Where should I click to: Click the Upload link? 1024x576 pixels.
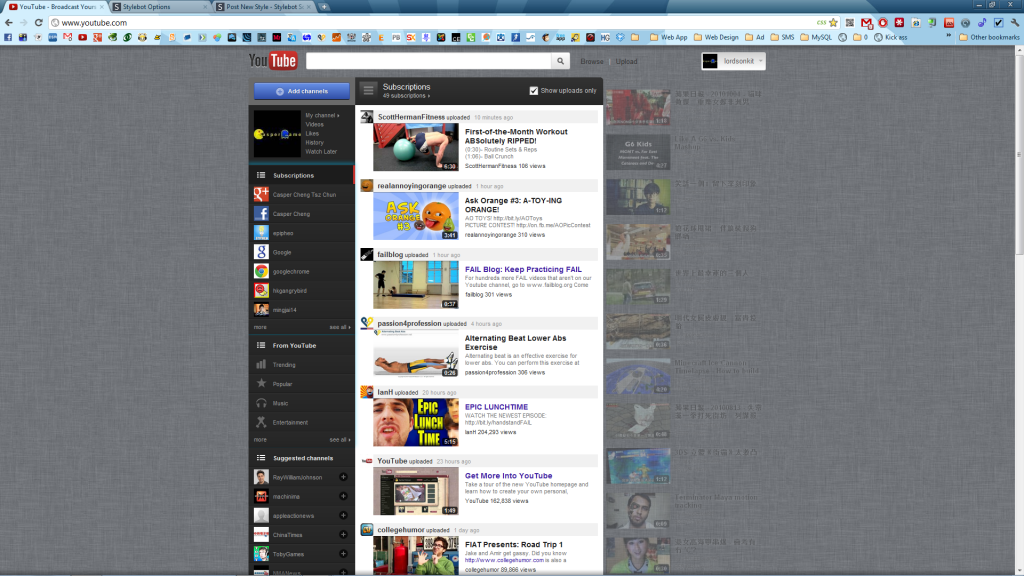[626, 61]
